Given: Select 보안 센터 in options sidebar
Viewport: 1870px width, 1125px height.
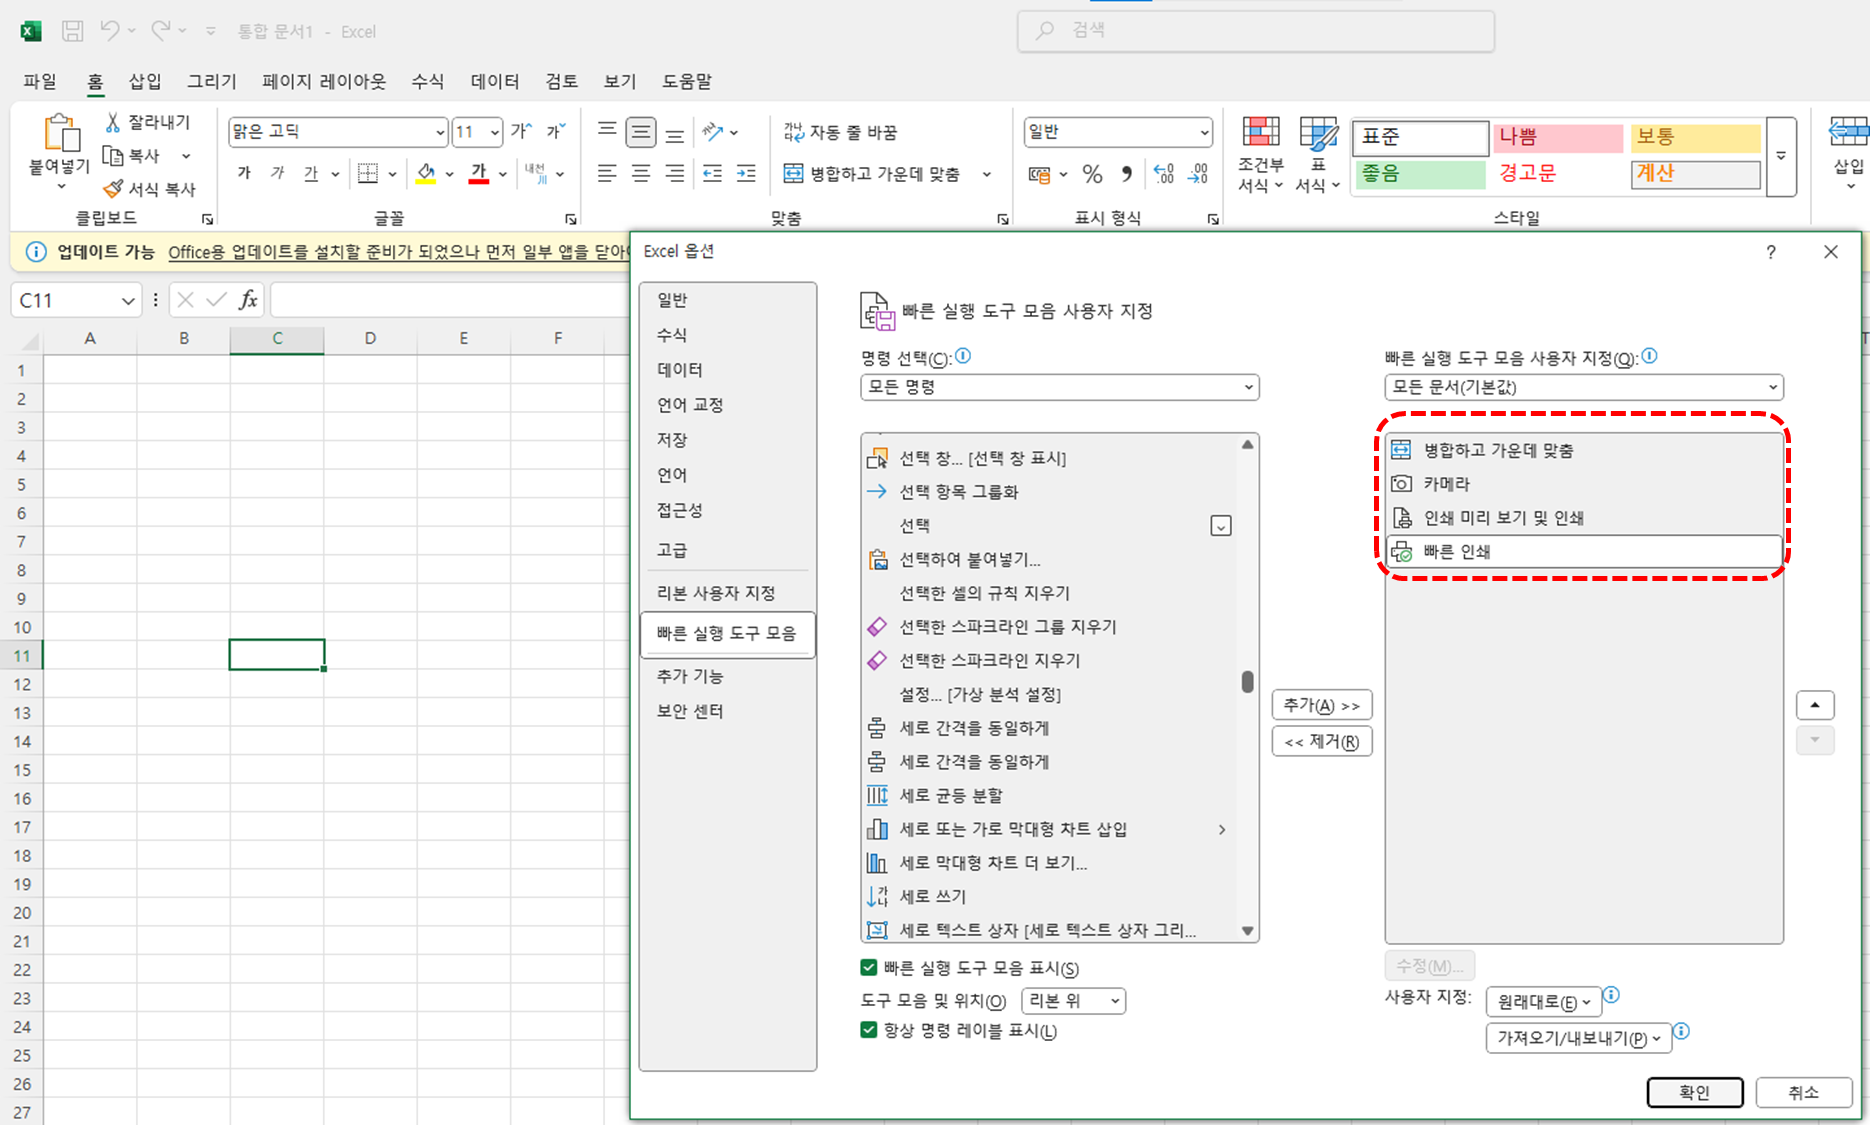Looking at the screenshot, I should [727, 711].
